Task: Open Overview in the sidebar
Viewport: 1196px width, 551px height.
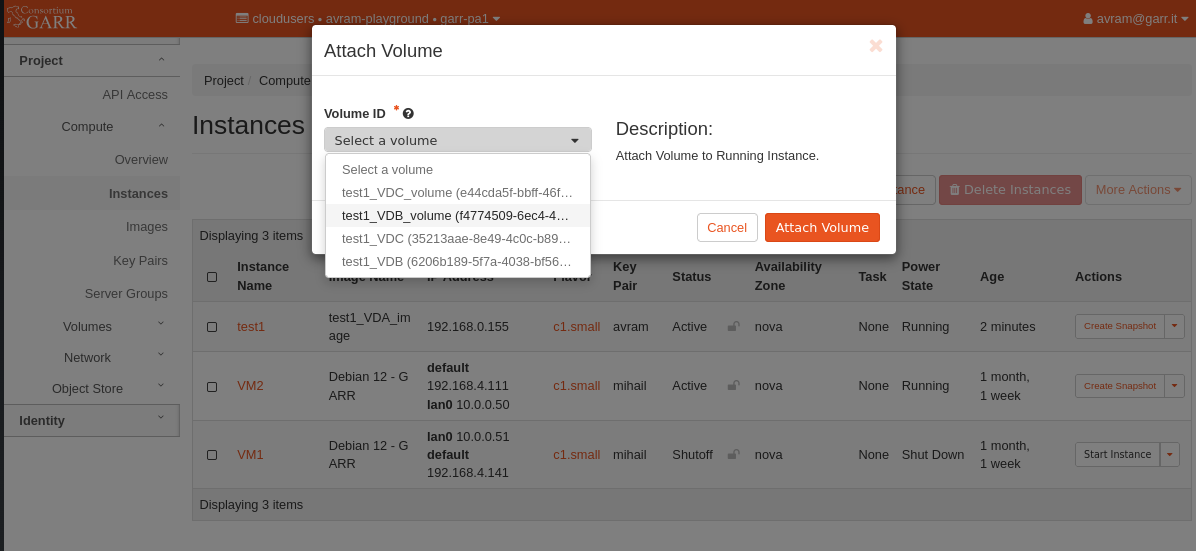Action: (141, 160)
